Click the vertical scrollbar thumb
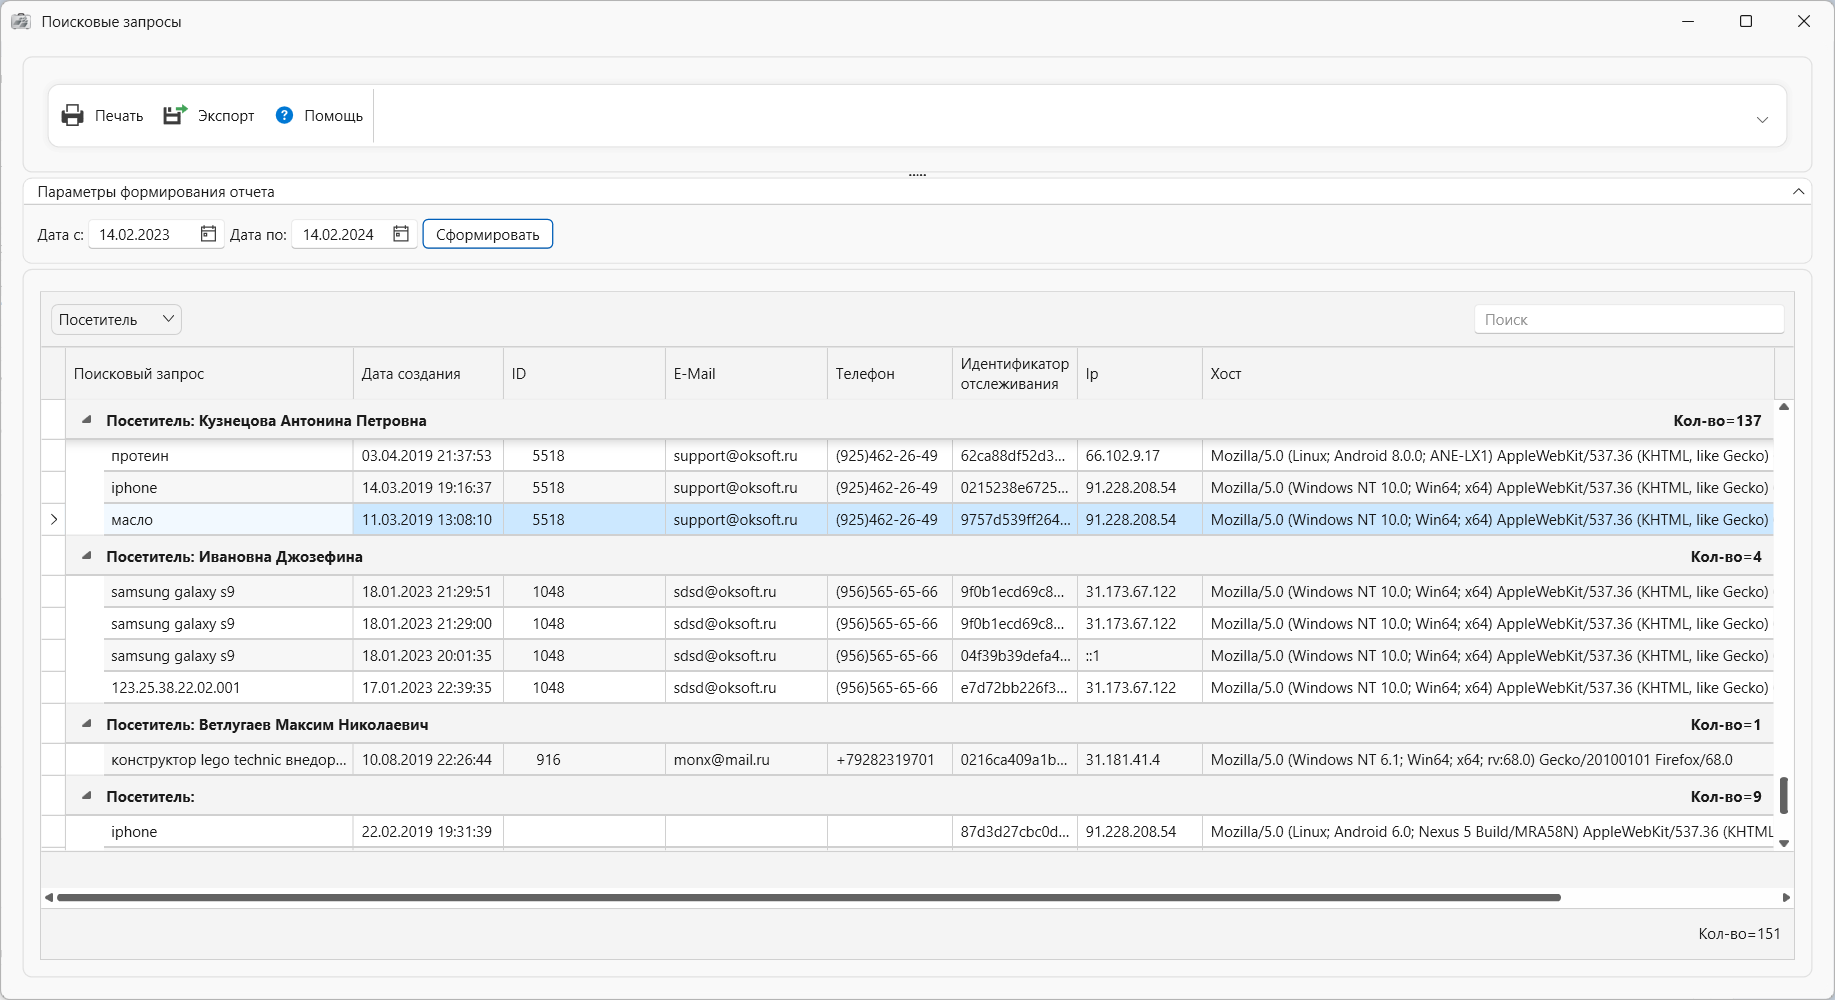 (x=1784, y=795)
